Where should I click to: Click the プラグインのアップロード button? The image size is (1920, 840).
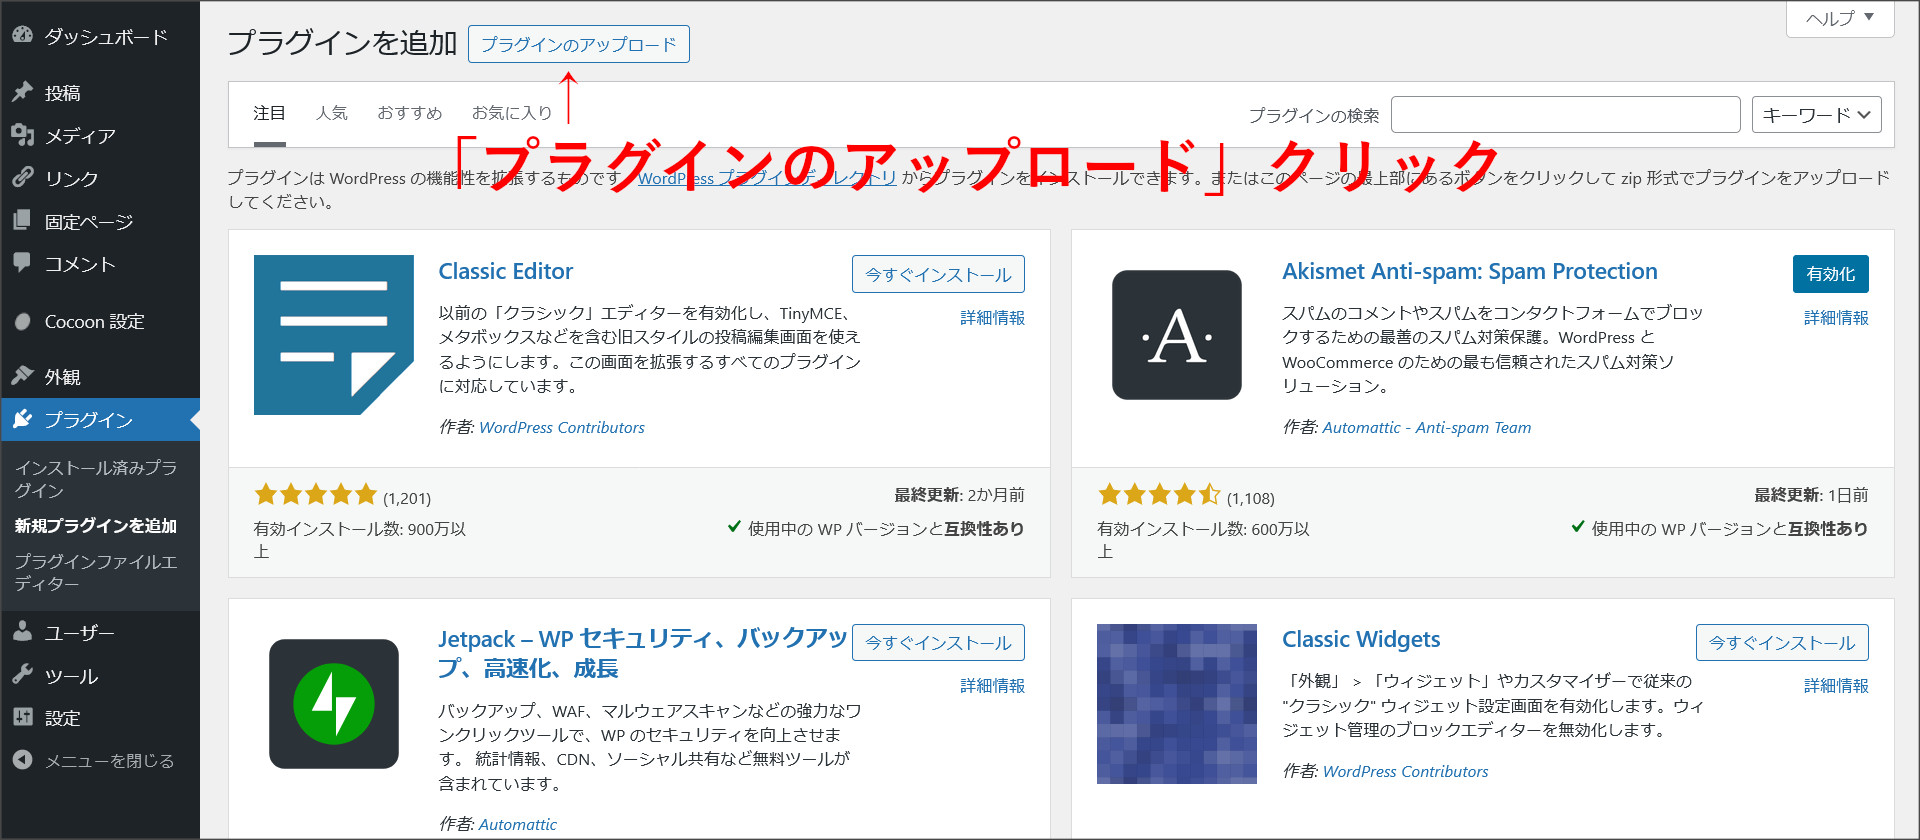579,44
